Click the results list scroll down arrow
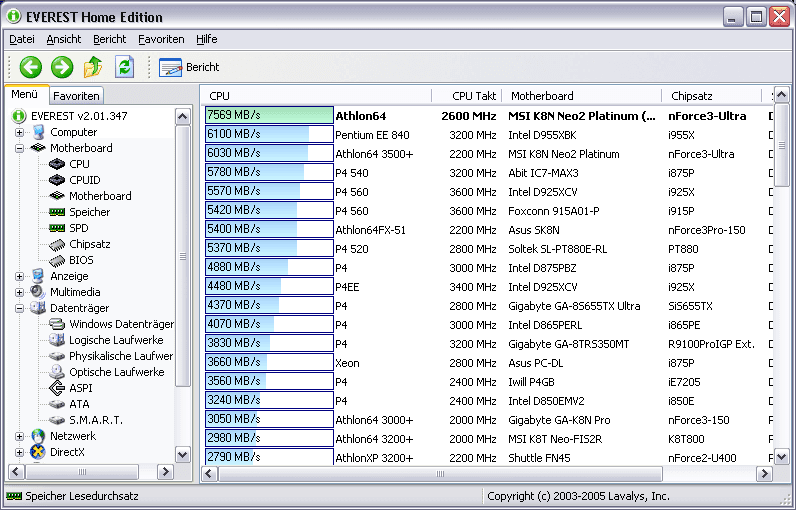The height and width of the screenshot is (510, 796). 781,456
